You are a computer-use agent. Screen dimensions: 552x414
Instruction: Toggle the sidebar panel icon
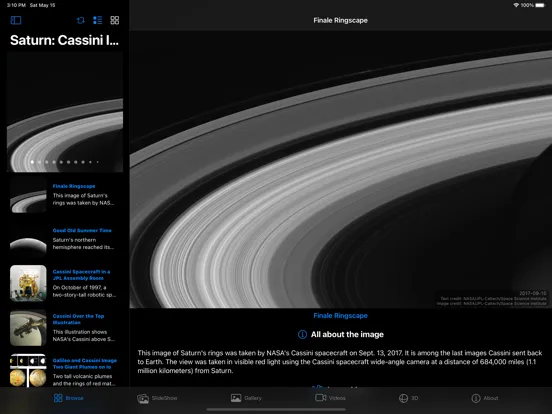coord(16,20)
